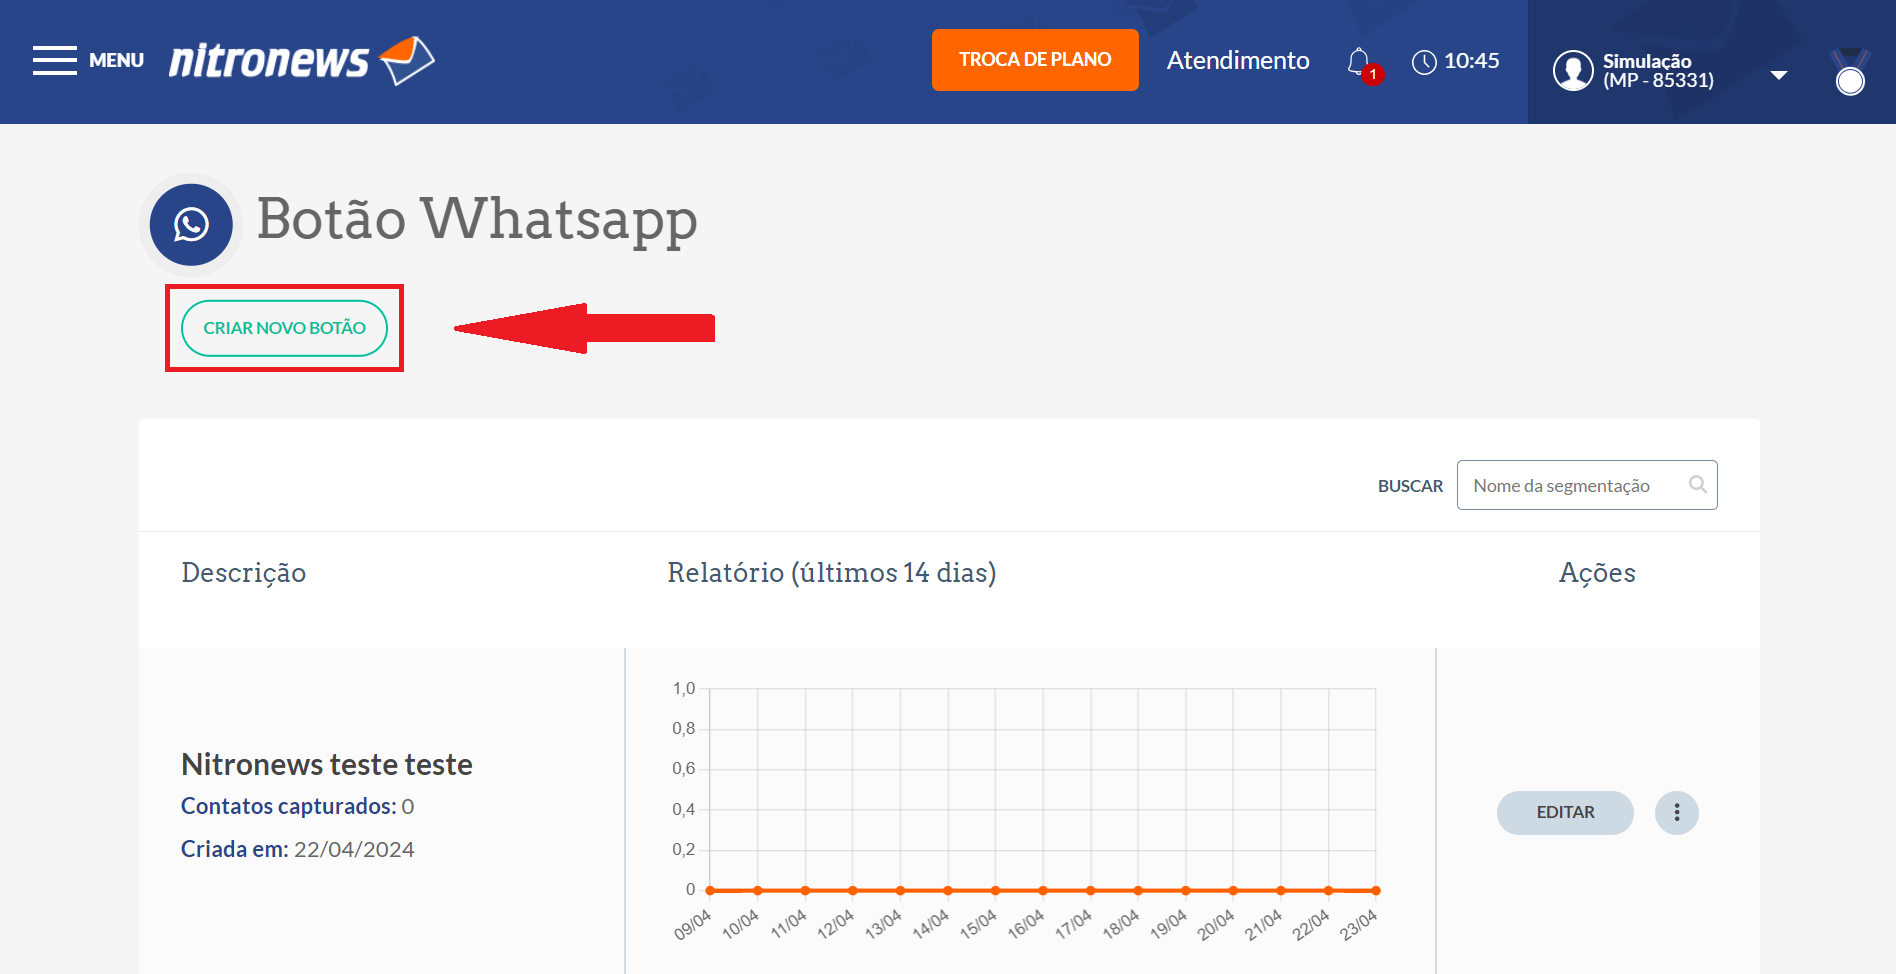Click the Criada em: 22/04/2024 text
This screenshot has height=974, width=1896.
(x=297, y=849)
